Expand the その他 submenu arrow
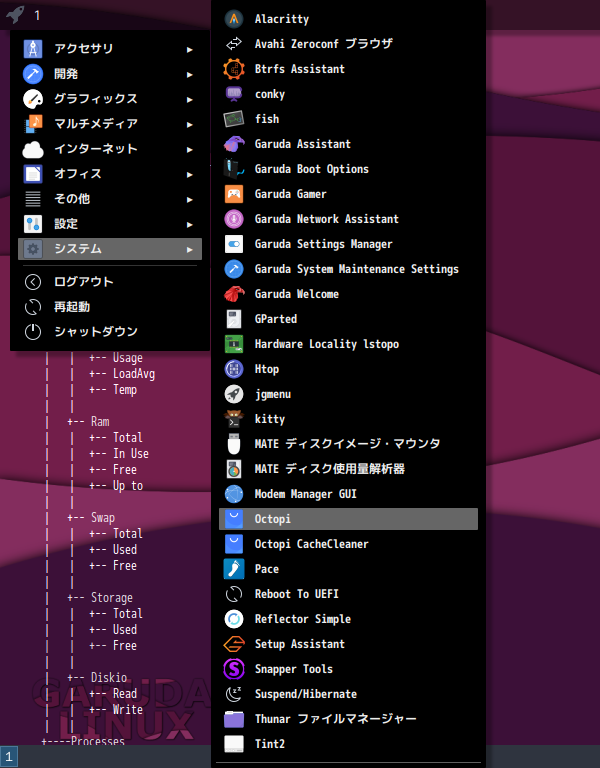Screen dimensions: 600x768 point(190,199)
